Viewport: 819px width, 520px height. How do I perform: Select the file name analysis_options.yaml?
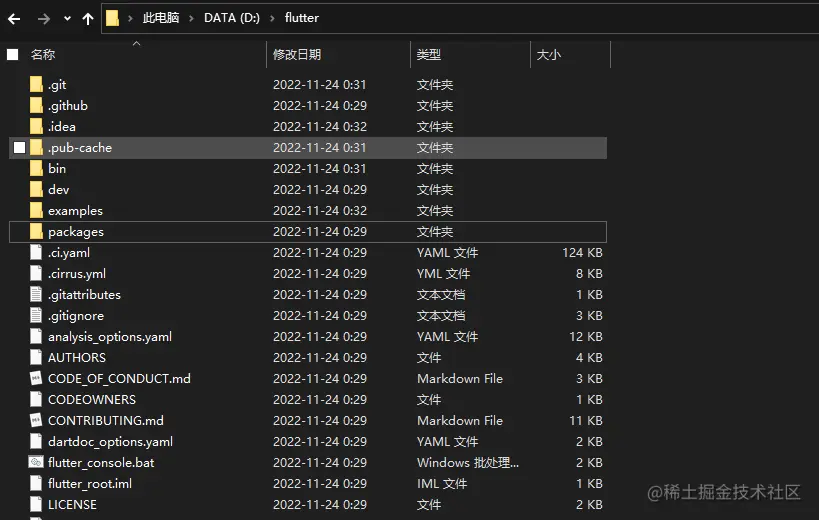[110, 337]
